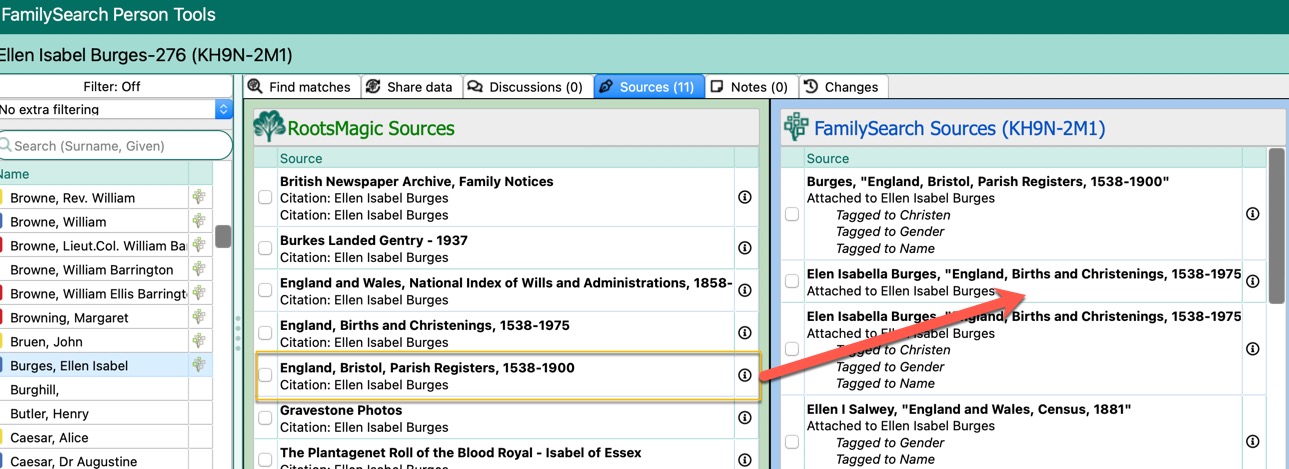Click the FamilySearch icon beside Browne, Lieut.Col. William
1289x469 pixels.
point(200,246)
